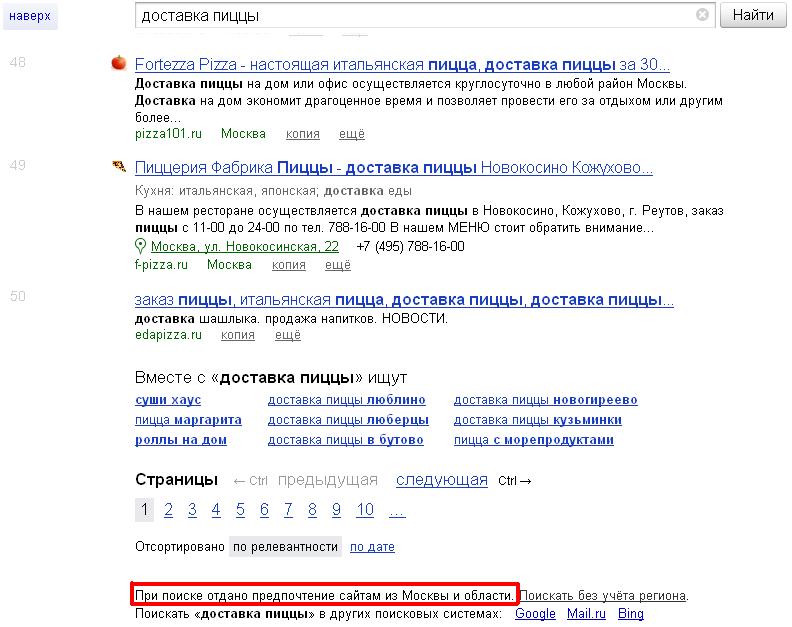This screenshot has width=792, height=627.
Task: Open cached копия of pizza101.ru
Action: (303, 134)
